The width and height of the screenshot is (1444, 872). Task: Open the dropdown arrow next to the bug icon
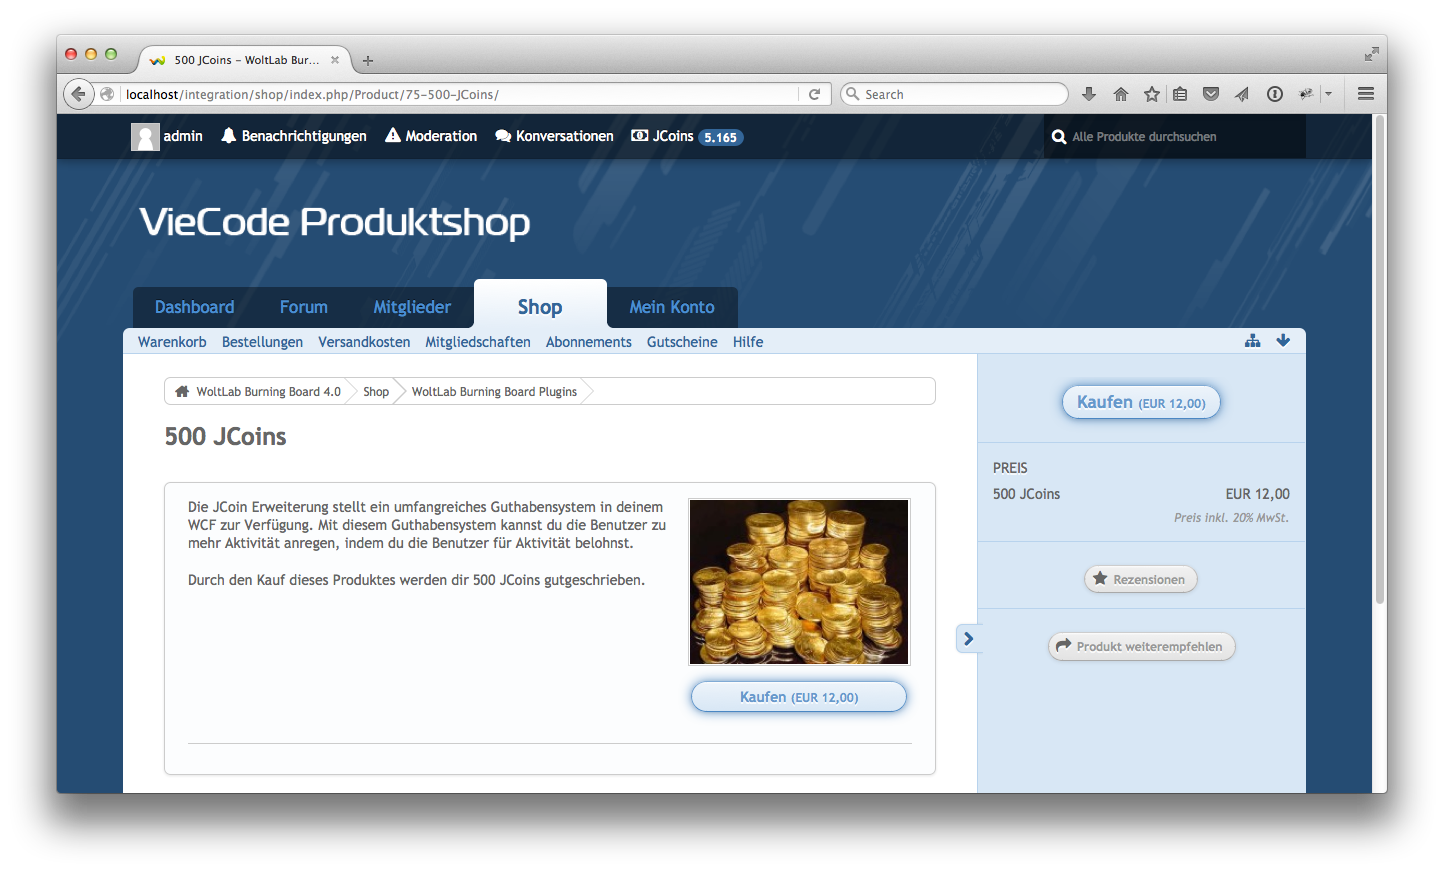1329,94
